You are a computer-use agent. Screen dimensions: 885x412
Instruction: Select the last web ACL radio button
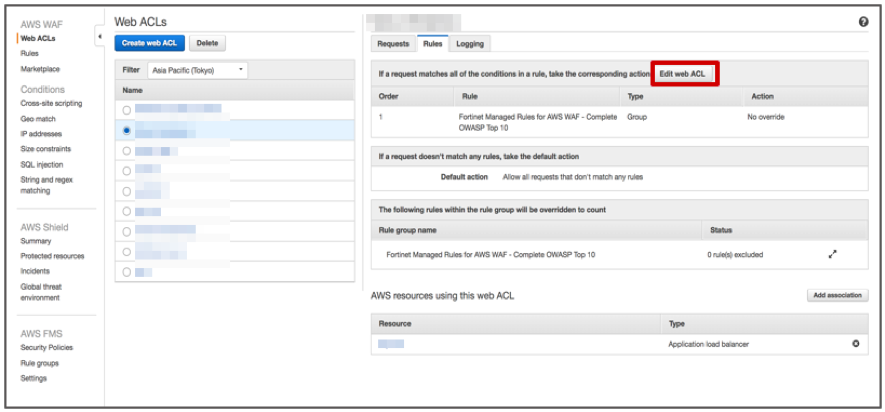pos(126,271)
